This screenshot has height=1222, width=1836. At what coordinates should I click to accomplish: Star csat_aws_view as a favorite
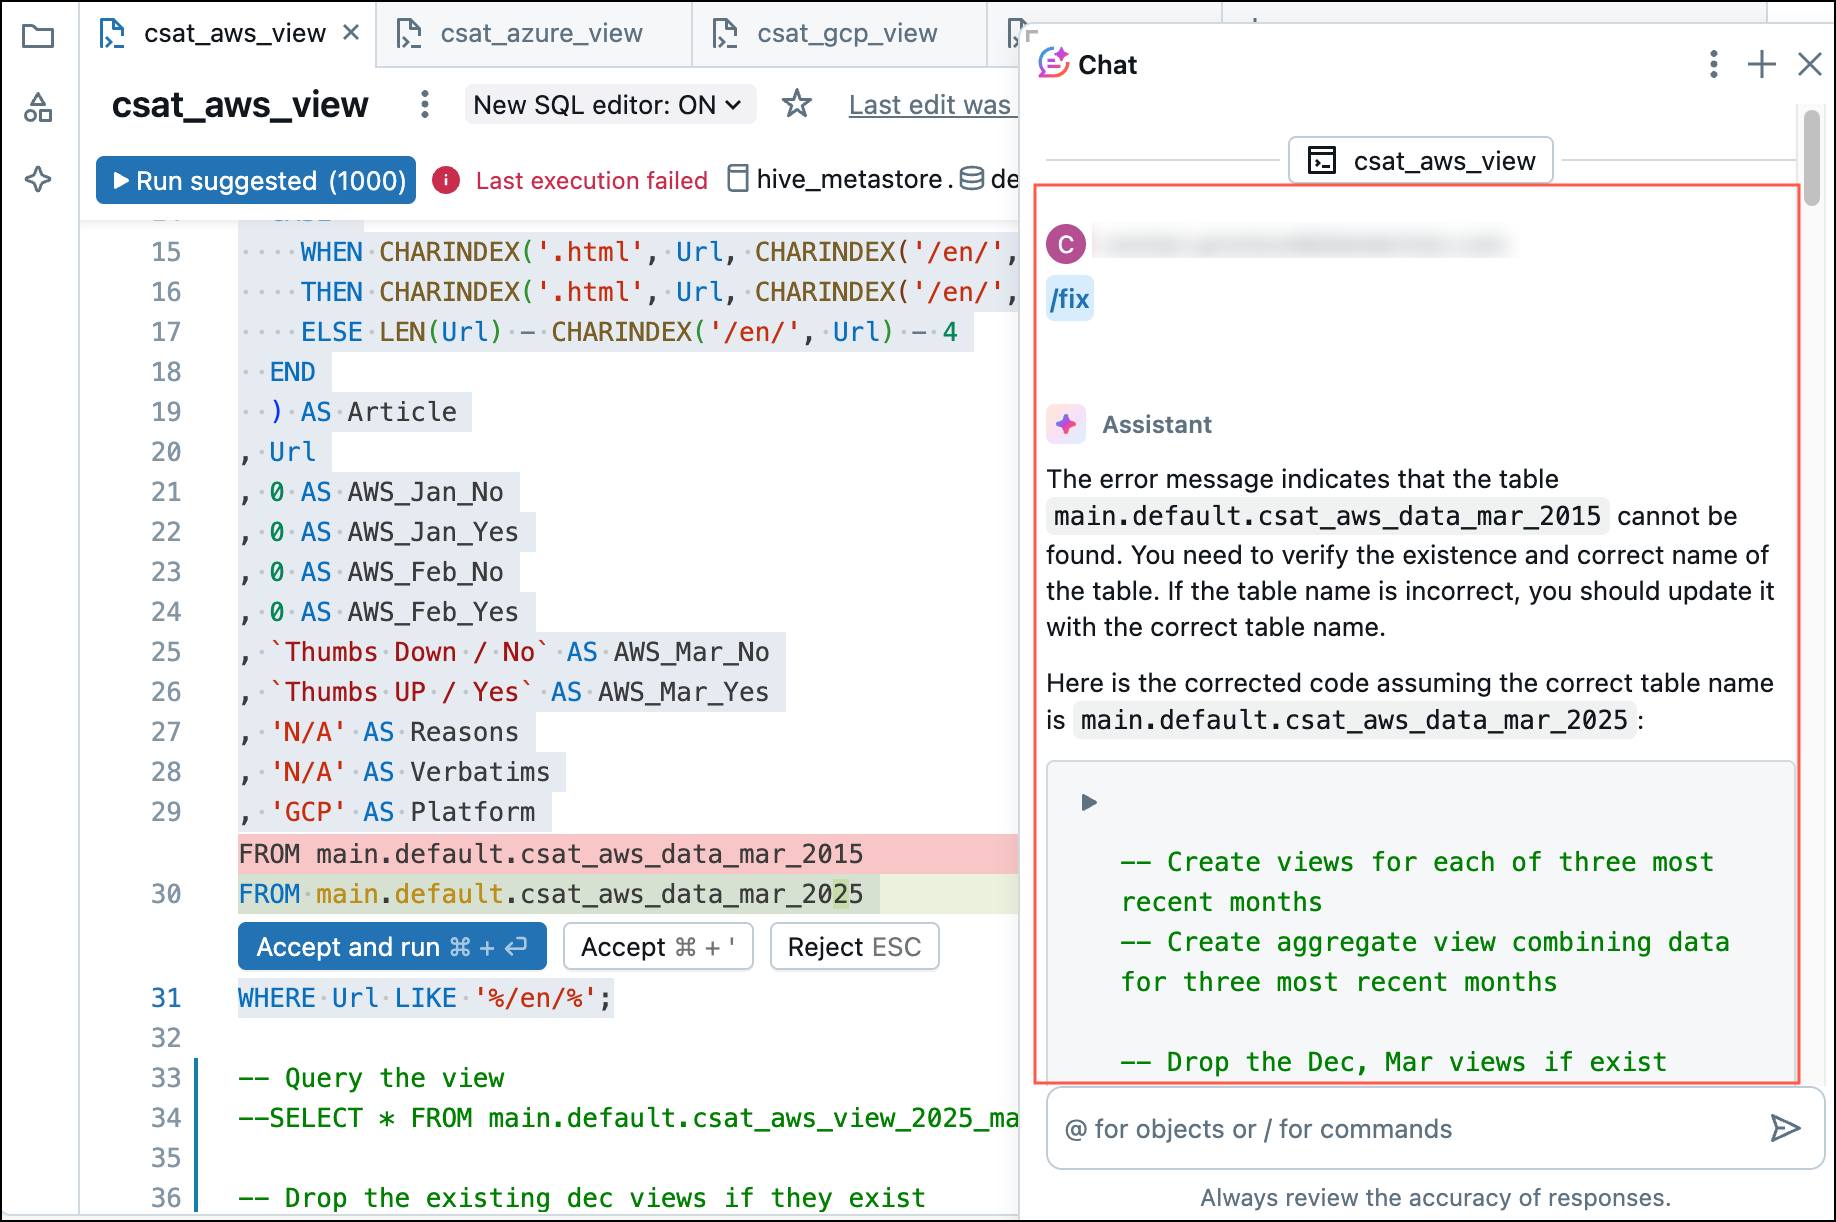[796, 104]
